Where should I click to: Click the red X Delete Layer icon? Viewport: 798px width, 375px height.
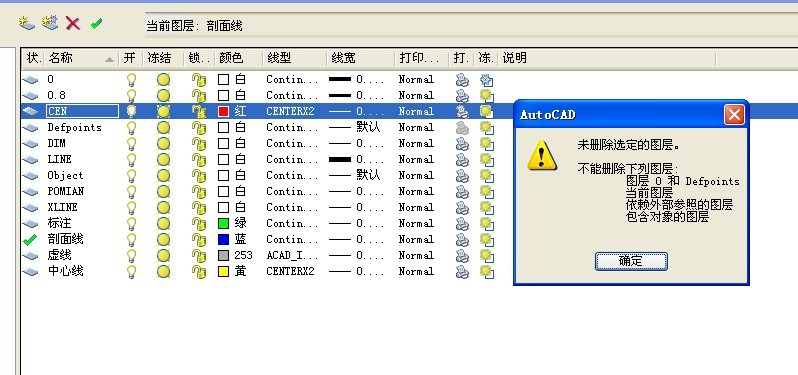(73, 23)
